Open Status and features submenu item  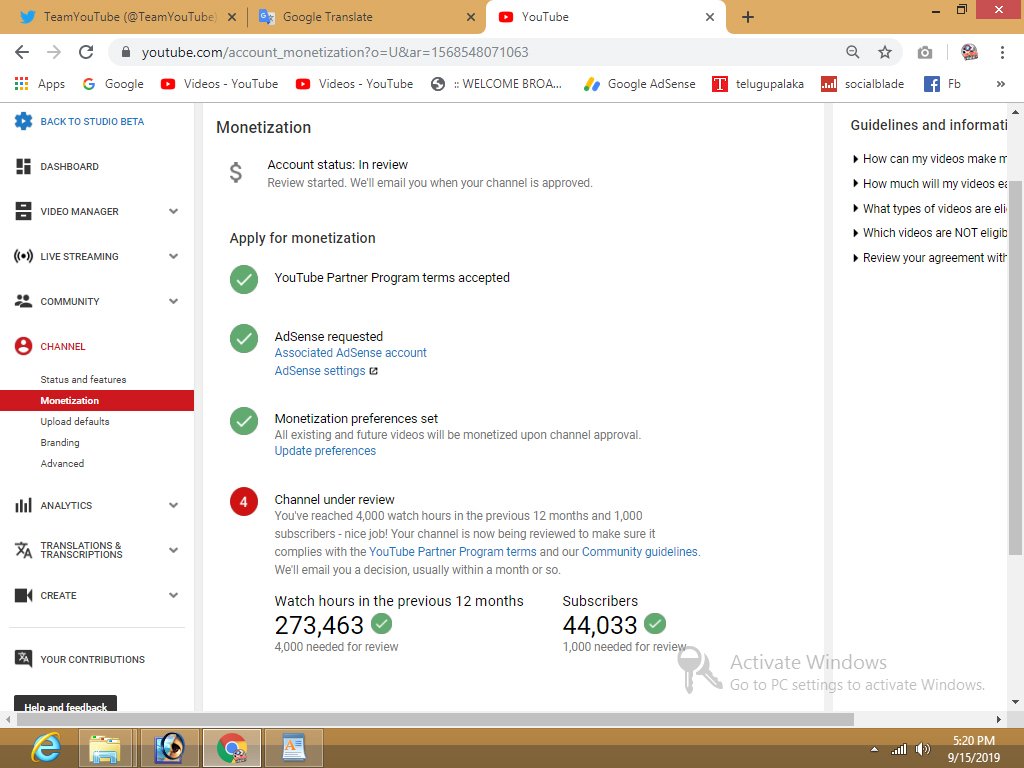[x=84, y=379]
